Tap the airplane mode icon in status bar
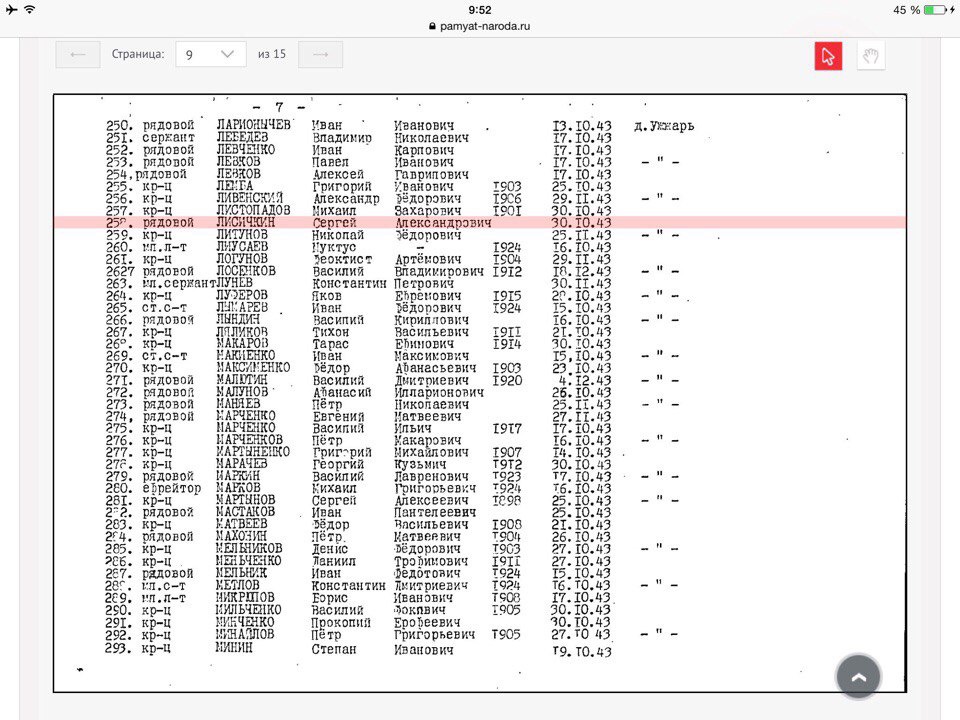 click(11, 9)
